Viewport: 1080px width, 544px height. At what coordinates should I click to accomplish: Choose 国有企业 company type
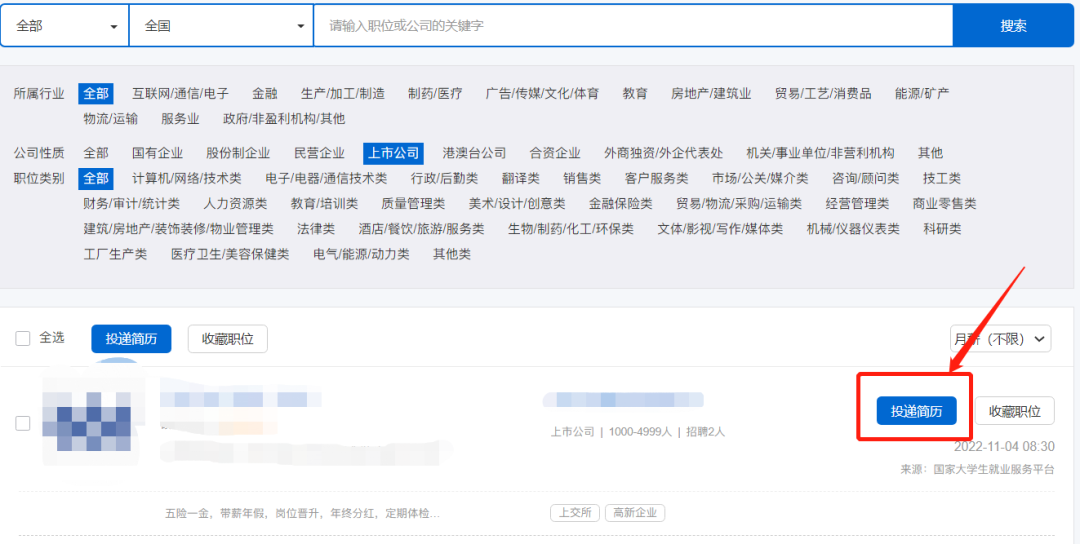pos(158,153)
